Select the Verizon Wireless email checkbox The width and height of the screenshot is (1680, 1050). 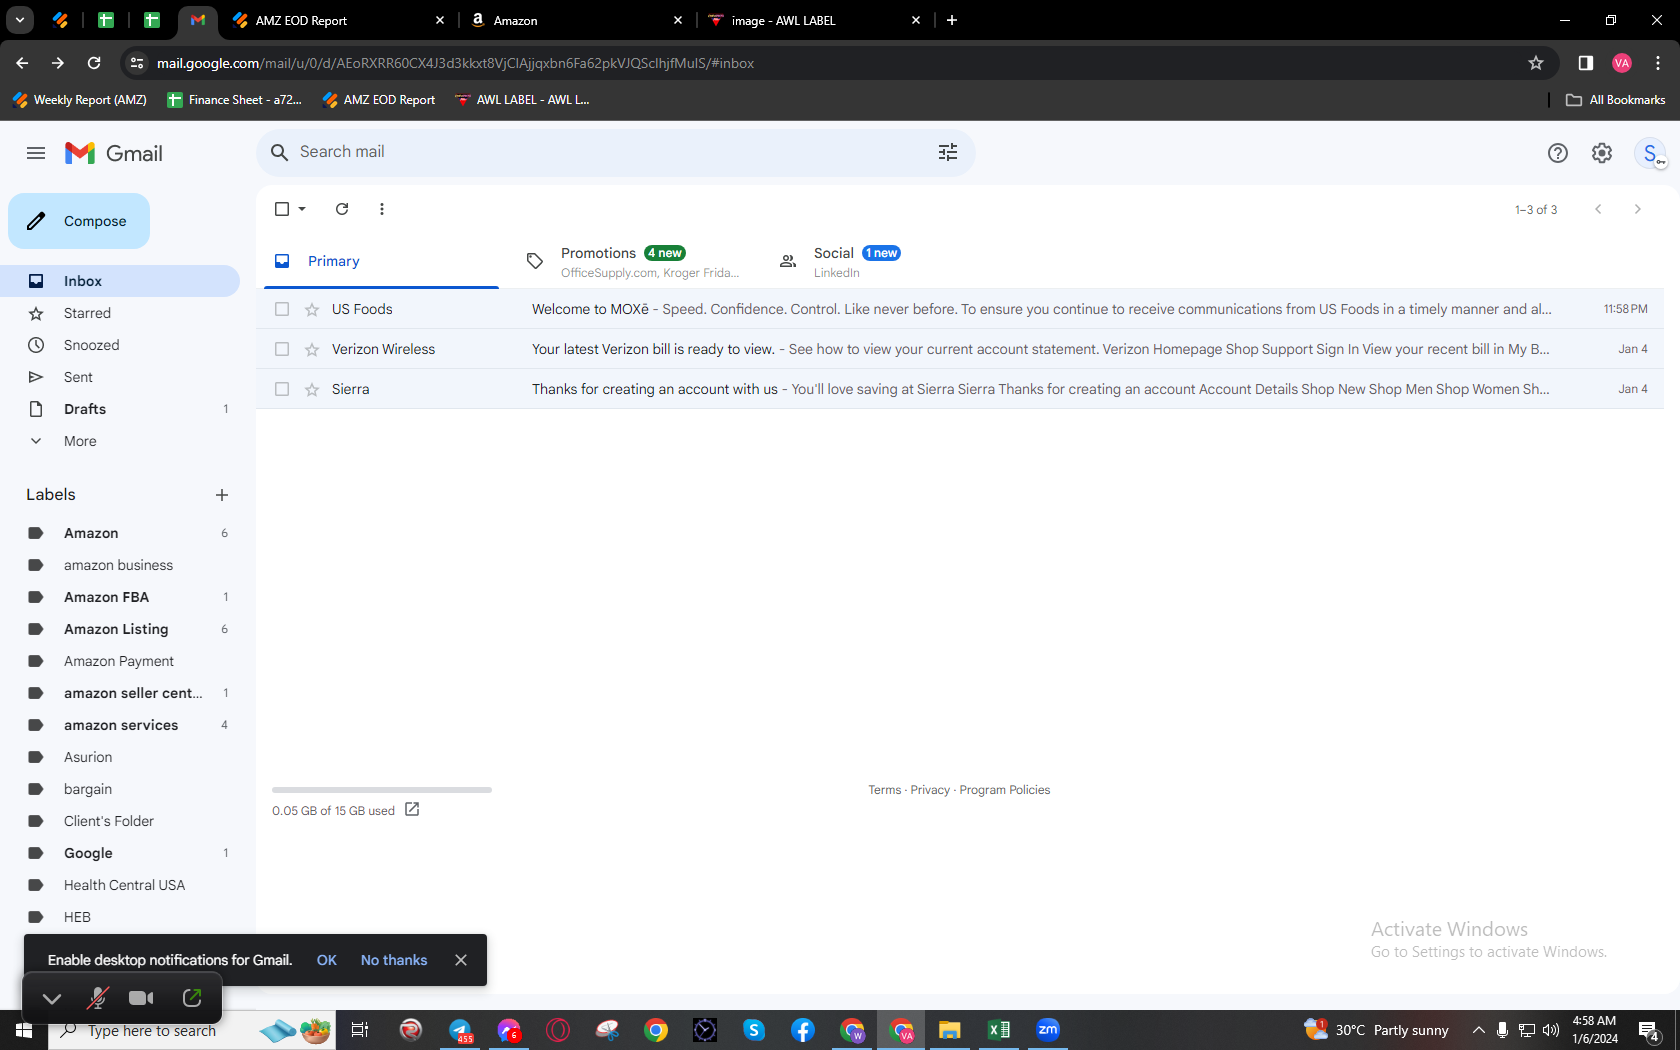point(282,350)
